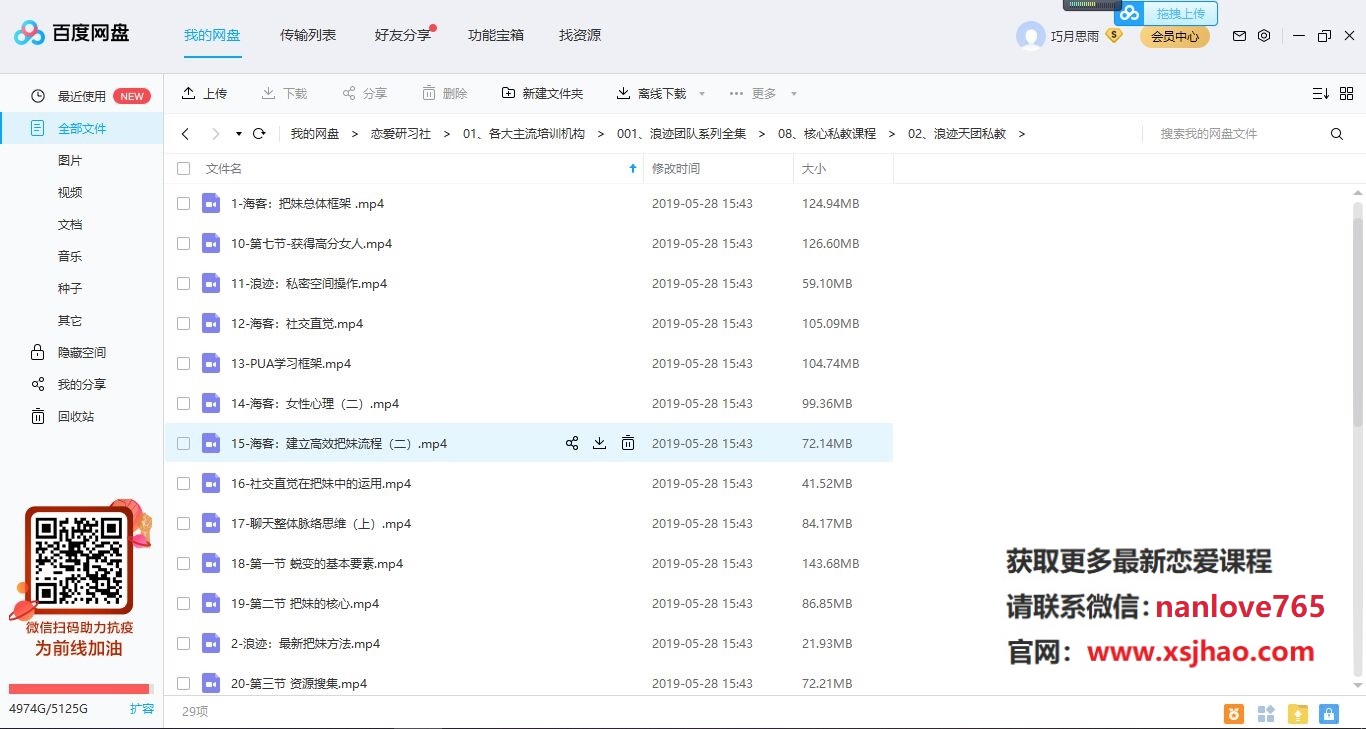Image resolution: width=1366 pixels, height=729 pixels.
Task: Download the 15-海客 file using row icon
Action: 600,443
